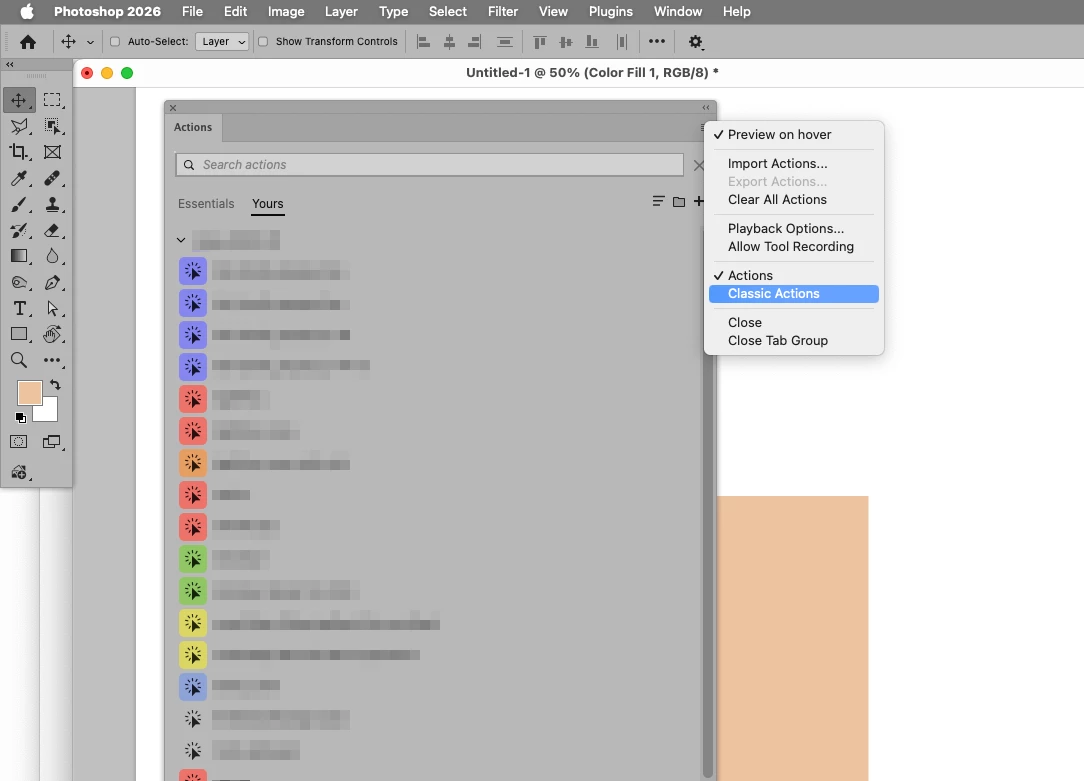Enable the Auto-Select checkbox
Image resolution: width=1084 pixels, height=781 pixels.
(115, 41)
